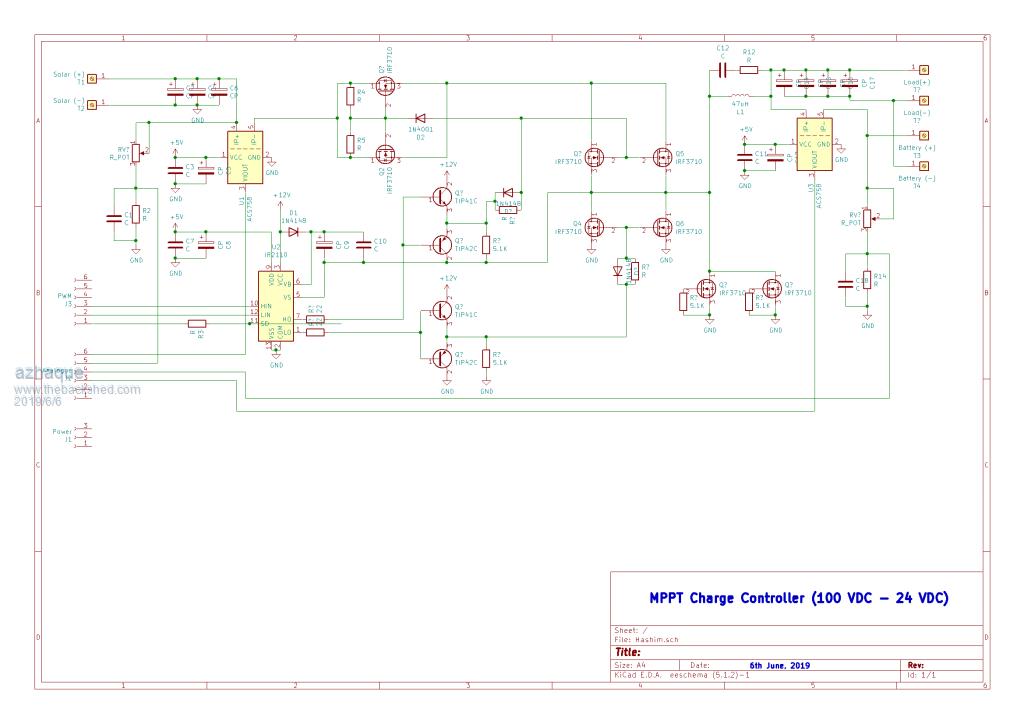Click the Battery (-) terminal T4
This screenshot has height=723, width=1024.
(x=924, y=166)
